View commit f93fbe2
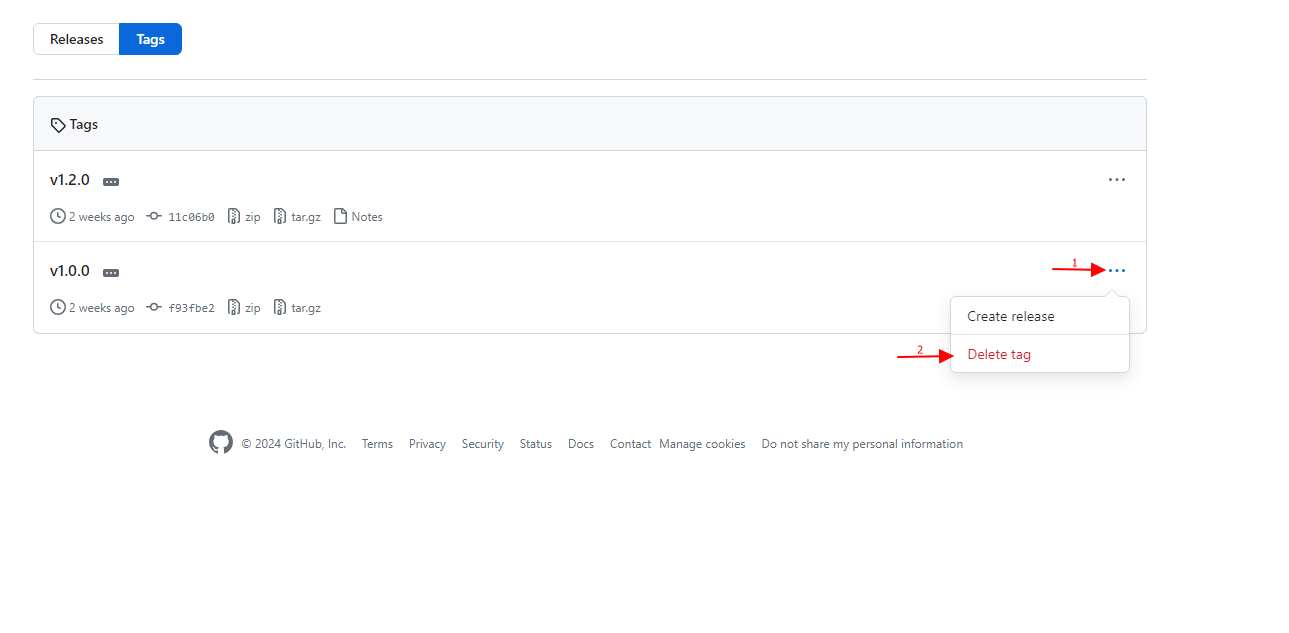 point(190,308)
